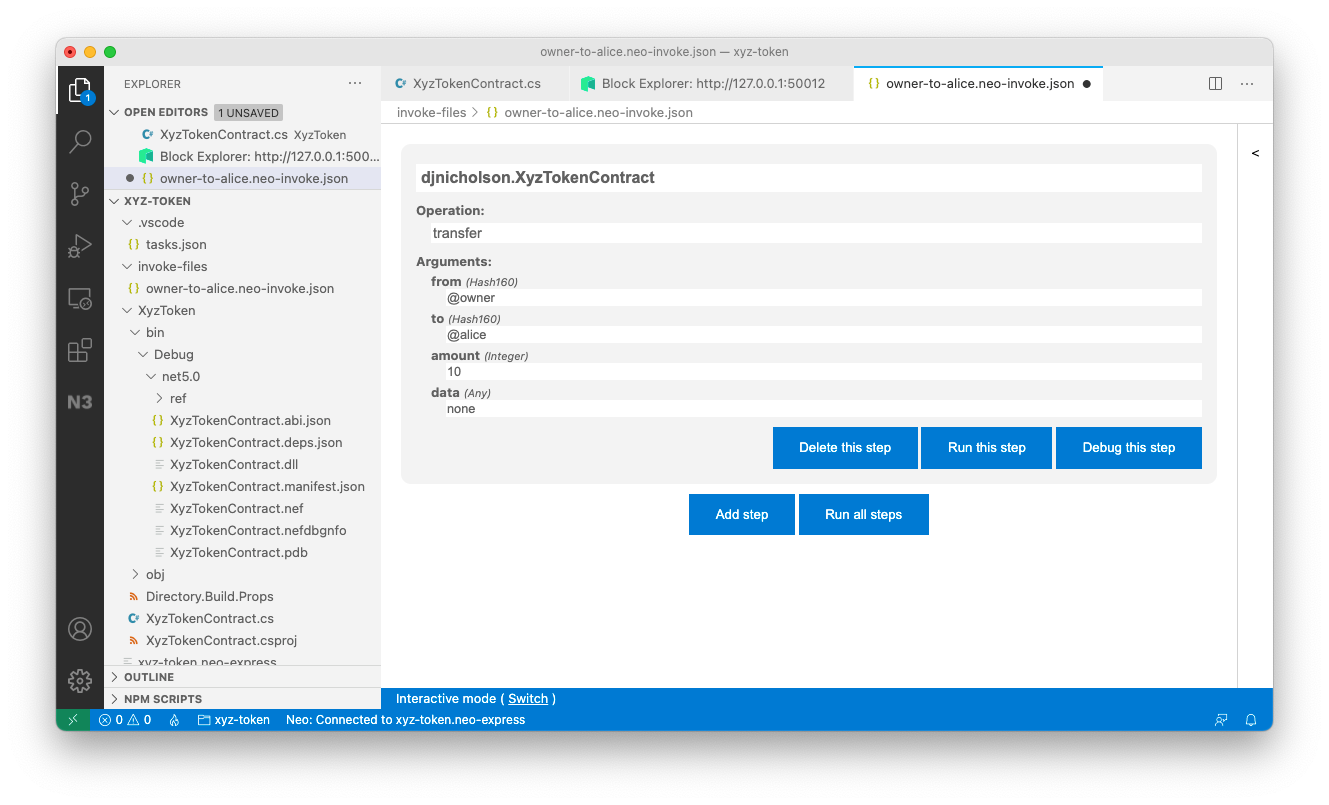The image size is (1329, 805).
Task: Collapse the XyzToken folder
Action: (127, 310)
